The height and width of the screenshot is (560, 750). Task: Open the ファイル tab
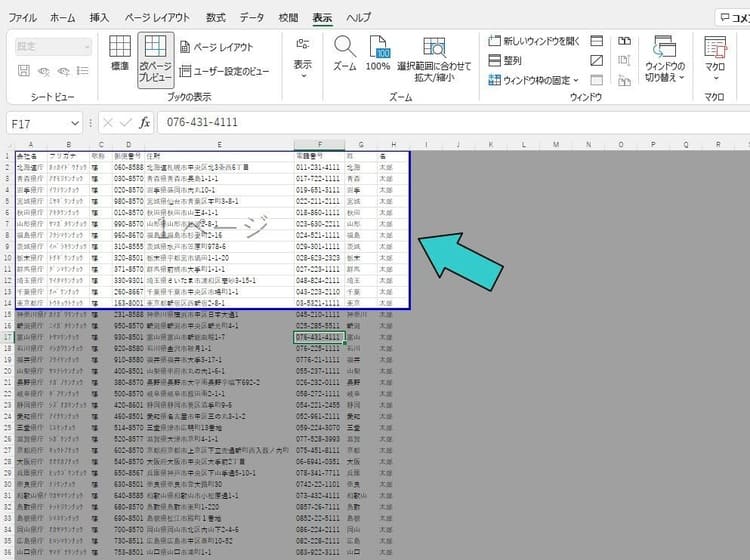[22, 18]
